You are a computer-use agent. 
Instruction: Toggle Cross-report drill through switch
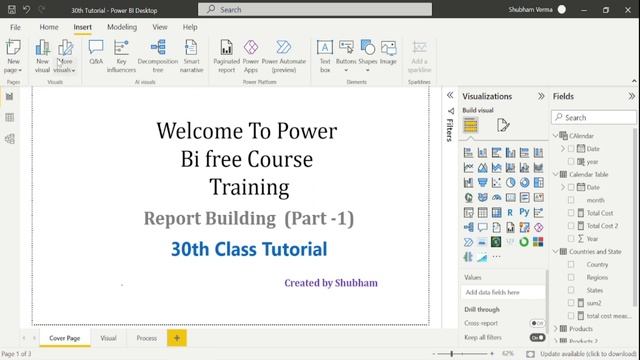click(537, 323)
